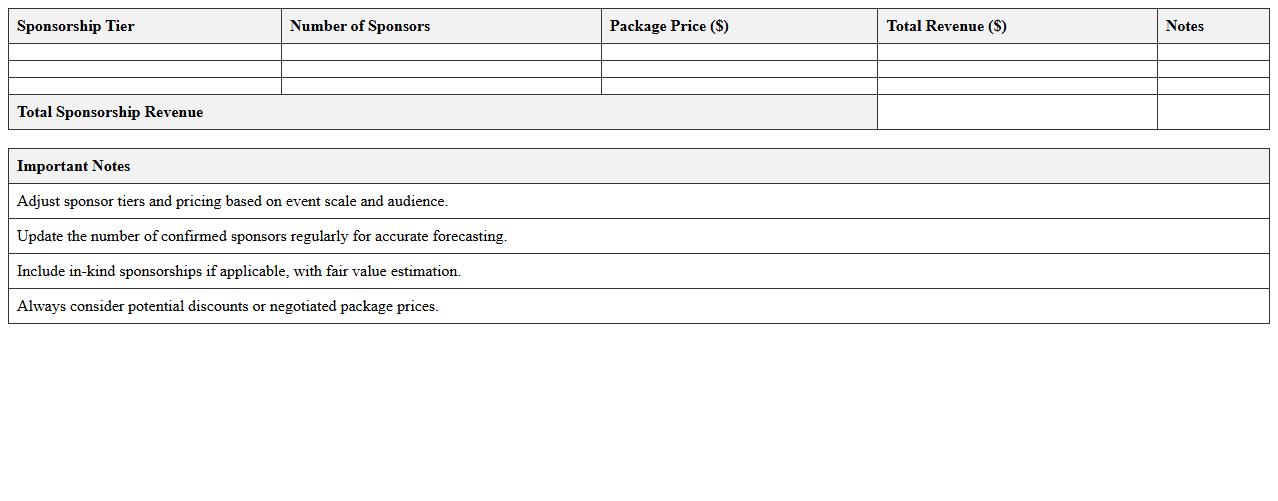Select the Notes cell in the total row
The width and height of the screenshot is (1278, 501).
(x=1213, y=112)
